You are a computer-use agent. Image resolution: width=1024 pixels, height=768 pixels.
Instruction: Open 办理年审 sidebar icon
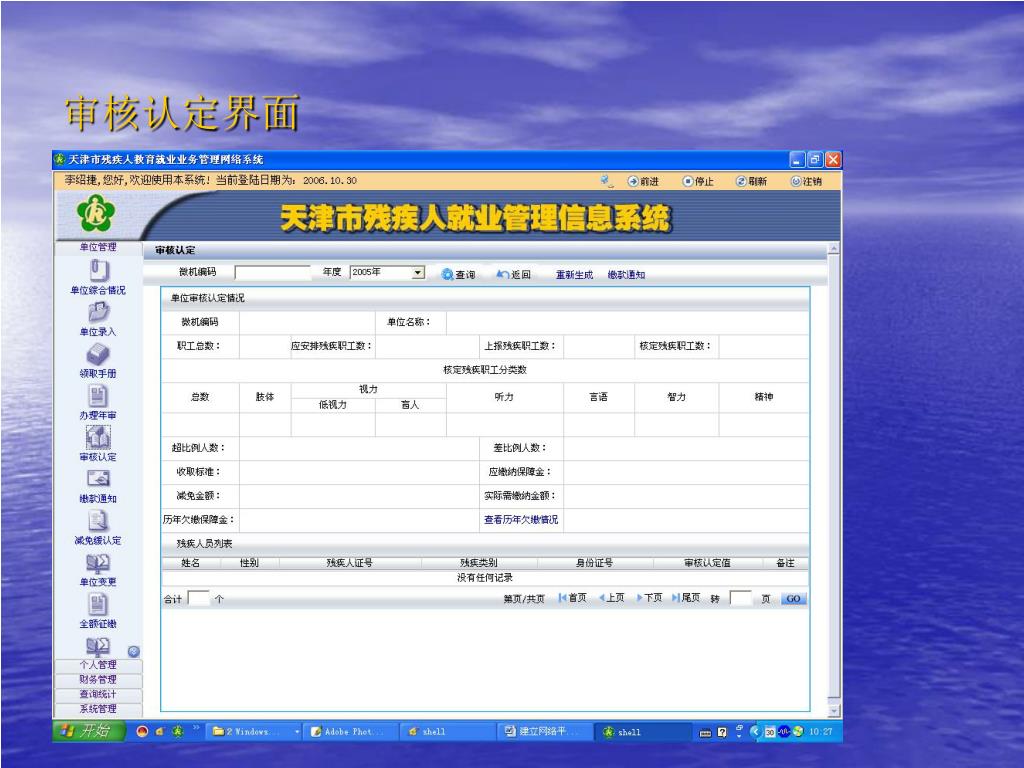tap(98, 396)
